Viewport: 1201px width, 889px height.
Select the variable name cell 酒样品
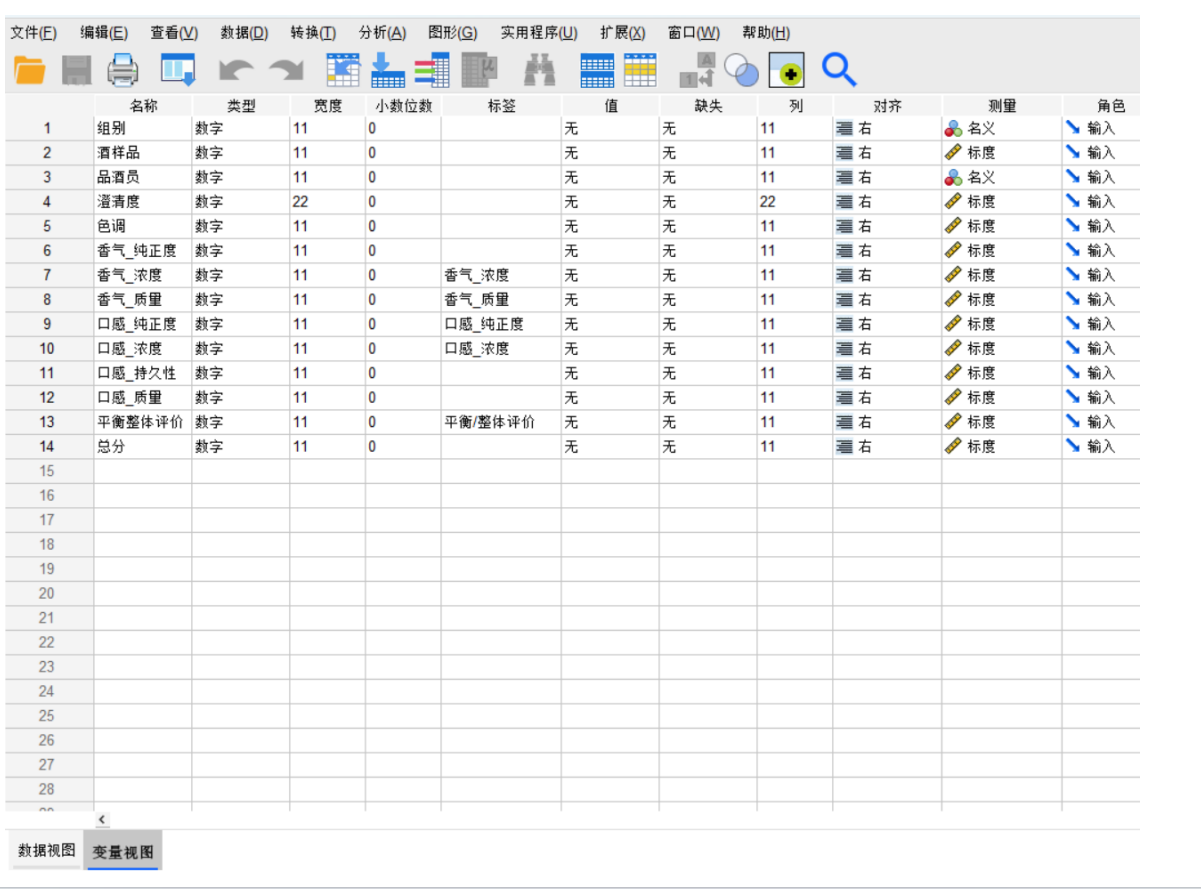143,153
